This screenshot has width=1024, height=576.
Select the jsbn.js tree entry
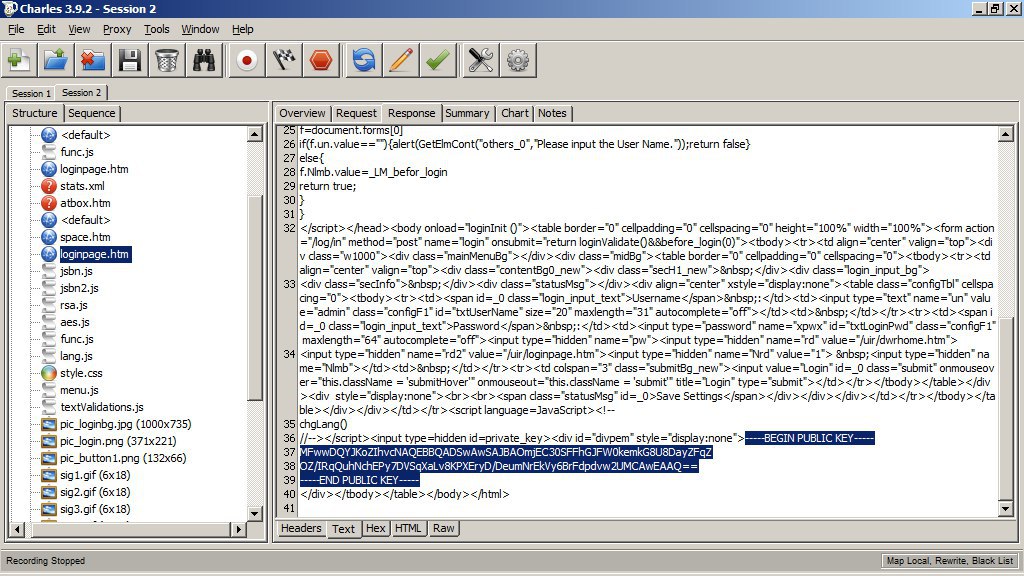(x=76, y=271)
